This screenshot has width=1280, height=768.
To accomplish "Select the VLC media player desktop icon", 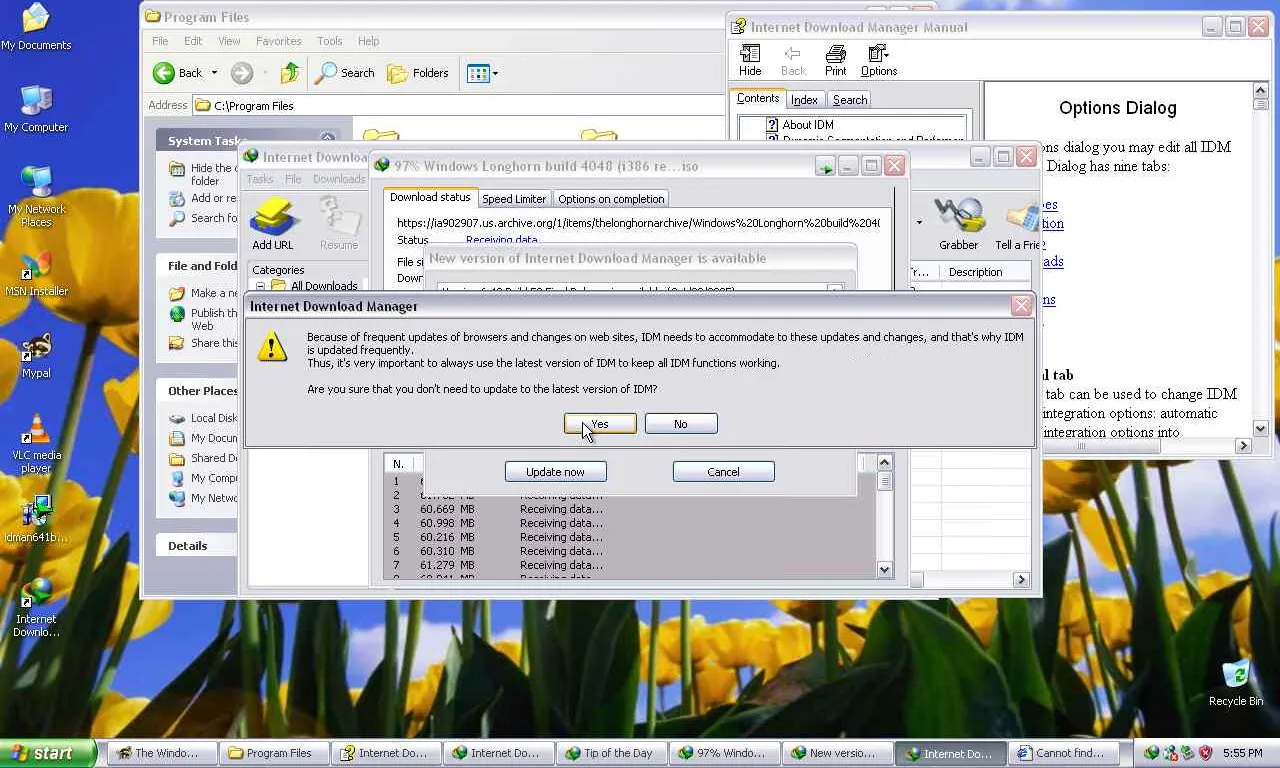I will 36,443.
